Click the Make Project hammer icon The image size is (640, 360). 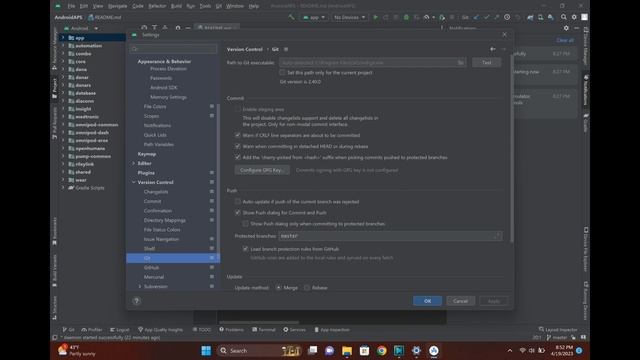tap(291, 17)
